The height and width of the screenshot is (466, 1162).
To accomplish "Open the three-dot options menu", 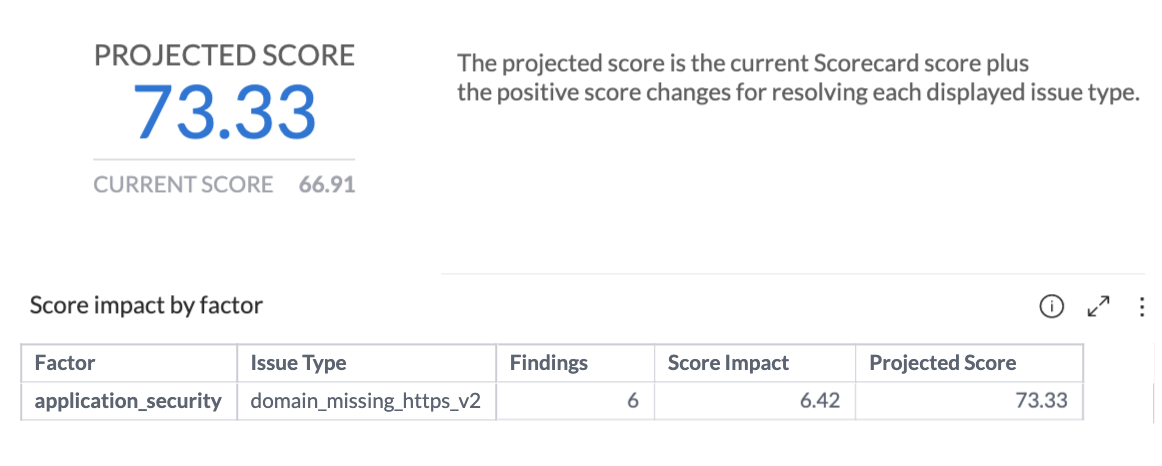I will 1142,306.
